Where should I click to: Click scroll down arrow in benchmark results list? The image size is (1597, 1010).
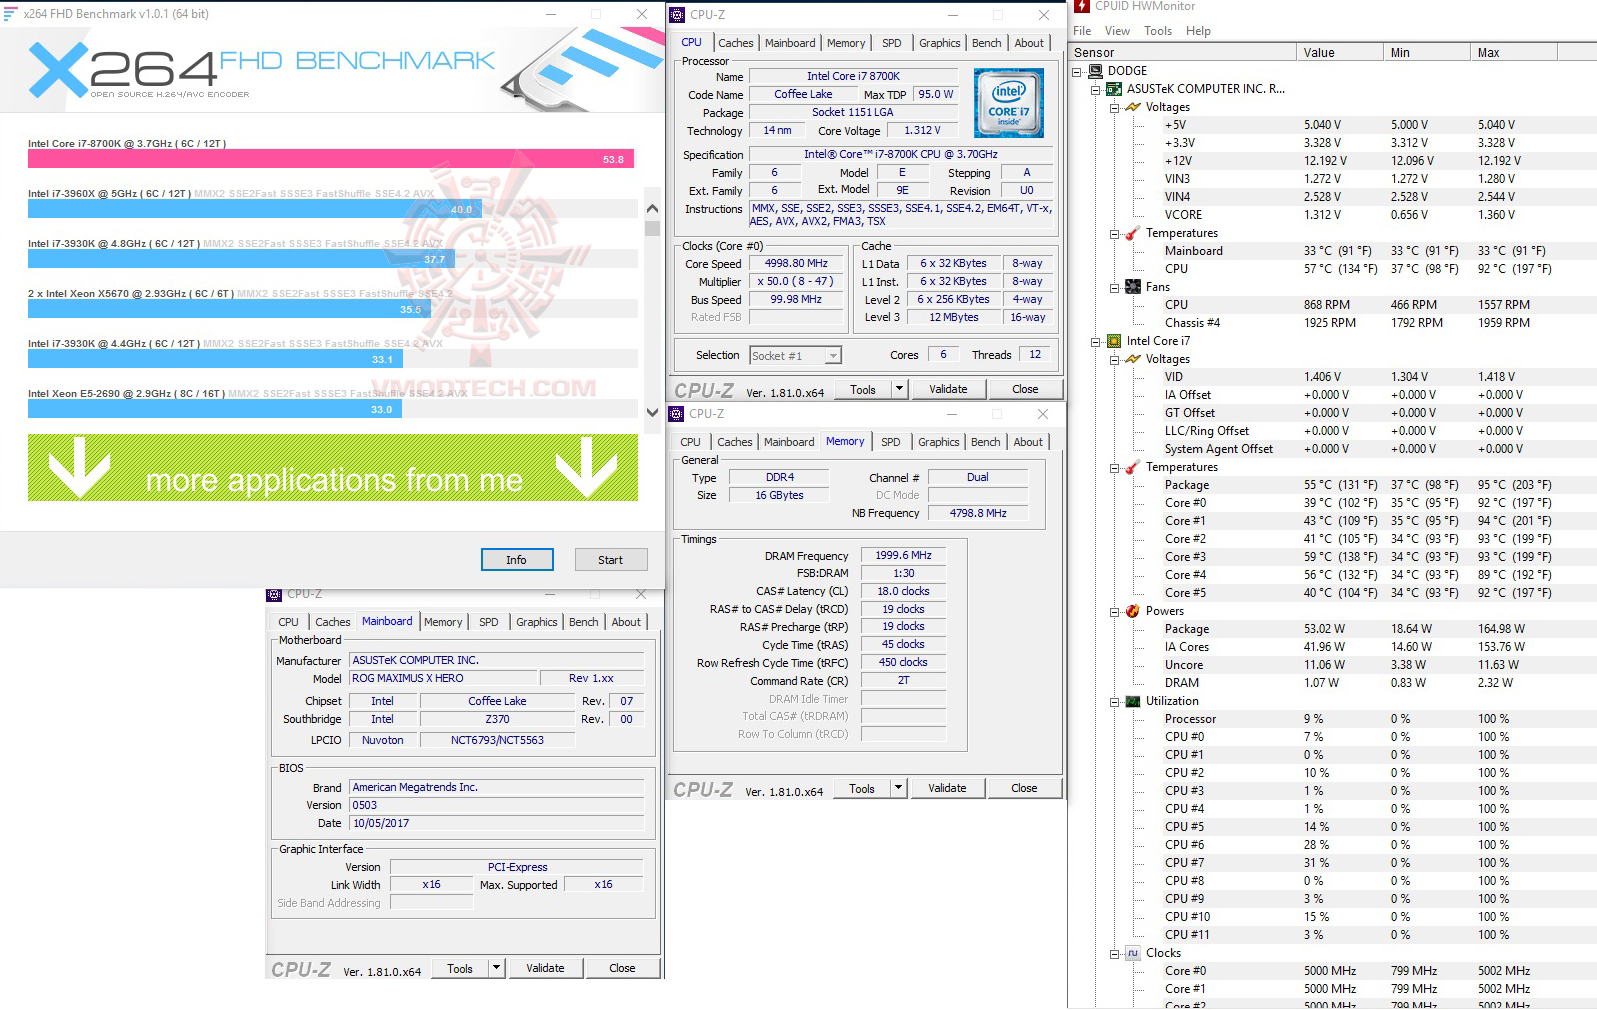(x=652, y=412)
